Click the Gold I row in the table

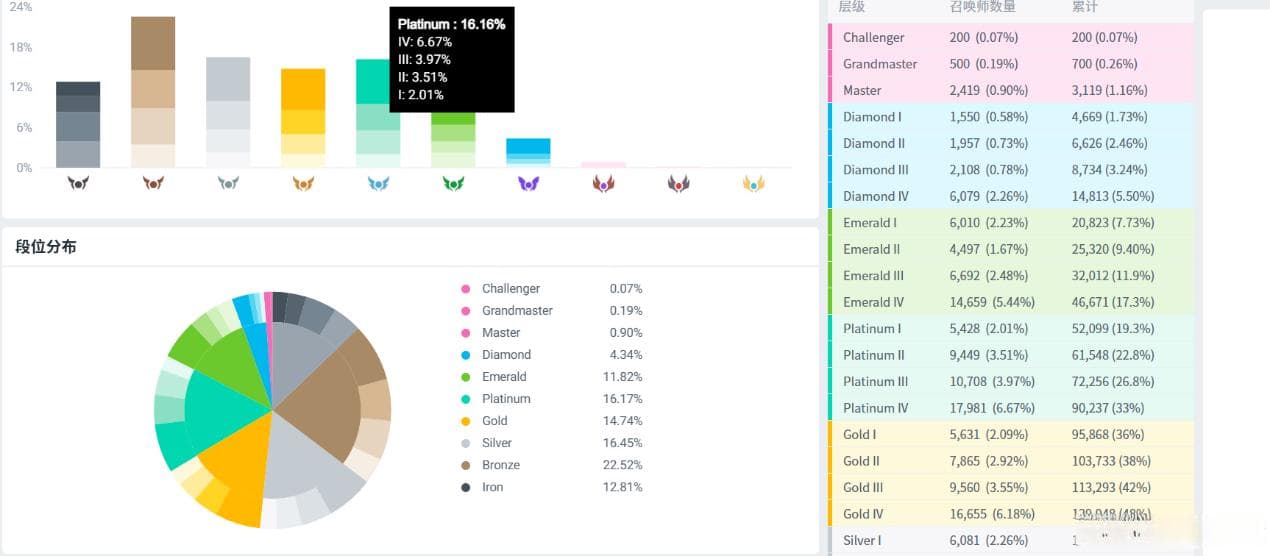click(1011, 435)
